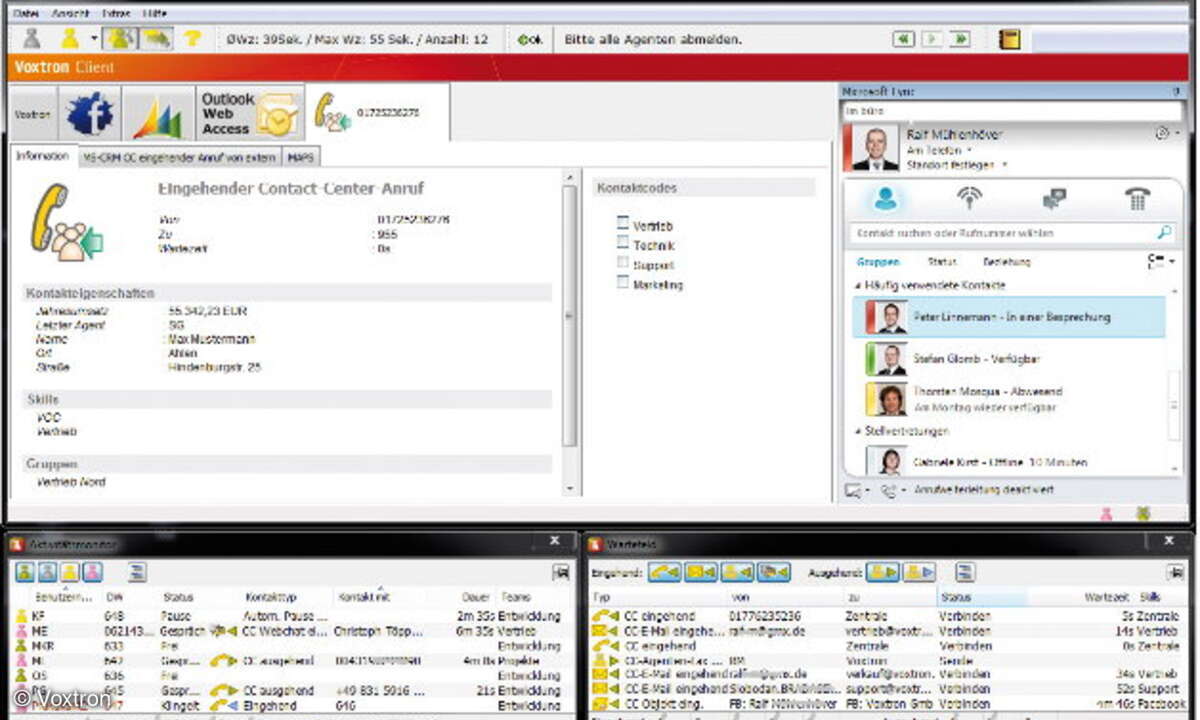Toggle incoming e-mail filter in Warteschlange

click(x=701, y=572)
